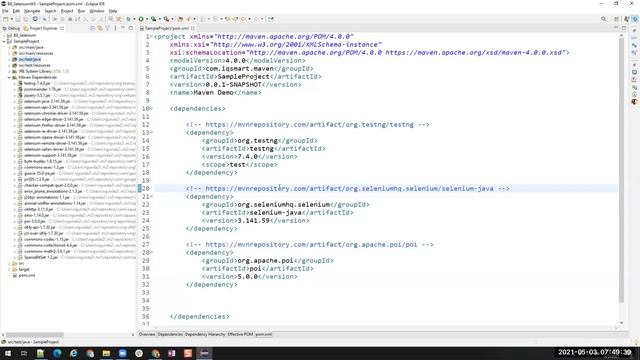This screenshot has height=360, width=640.
Task: Click the editor vertical scrollbar
Action: [621, 171]
